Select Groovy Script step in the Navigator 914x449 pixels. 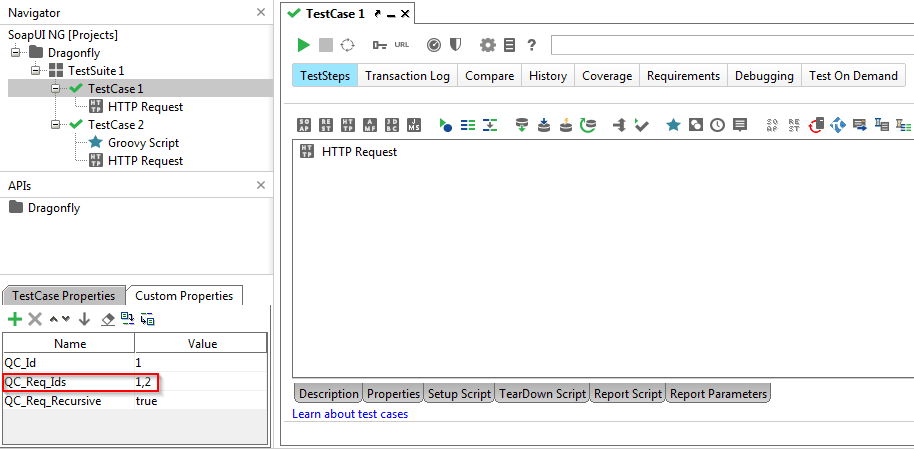pyautogui.click(x=143, y=143)
